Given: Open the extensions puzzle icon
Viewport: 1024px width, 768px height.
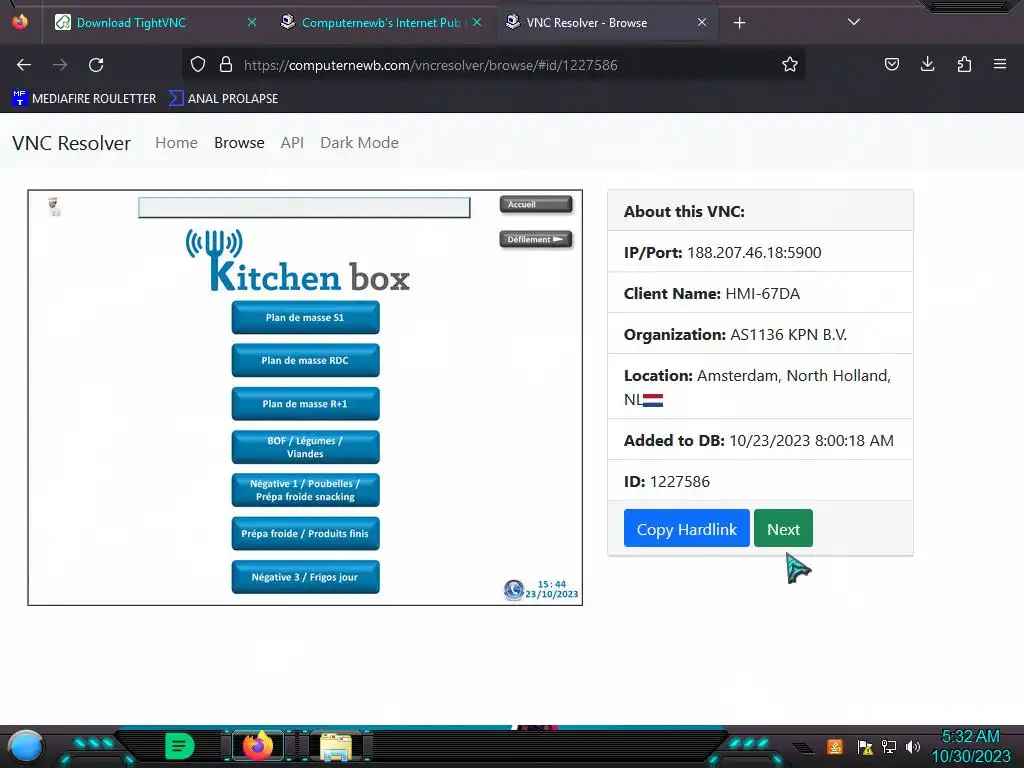Looking at the screenshot, I should click(964, 64).
